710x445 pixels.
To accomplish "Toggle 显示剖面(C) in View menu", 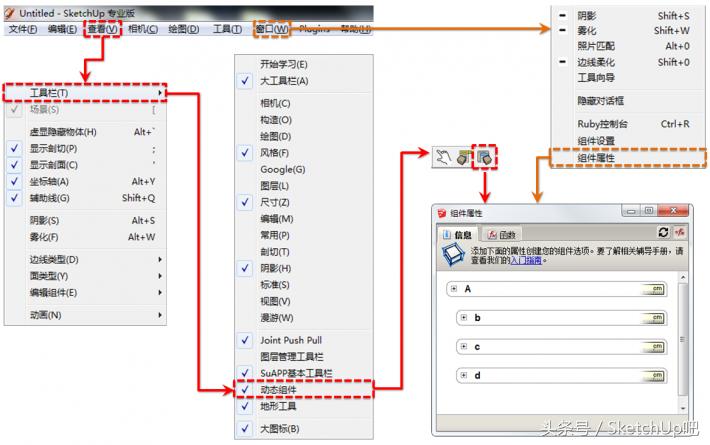I will click(14, 165).
